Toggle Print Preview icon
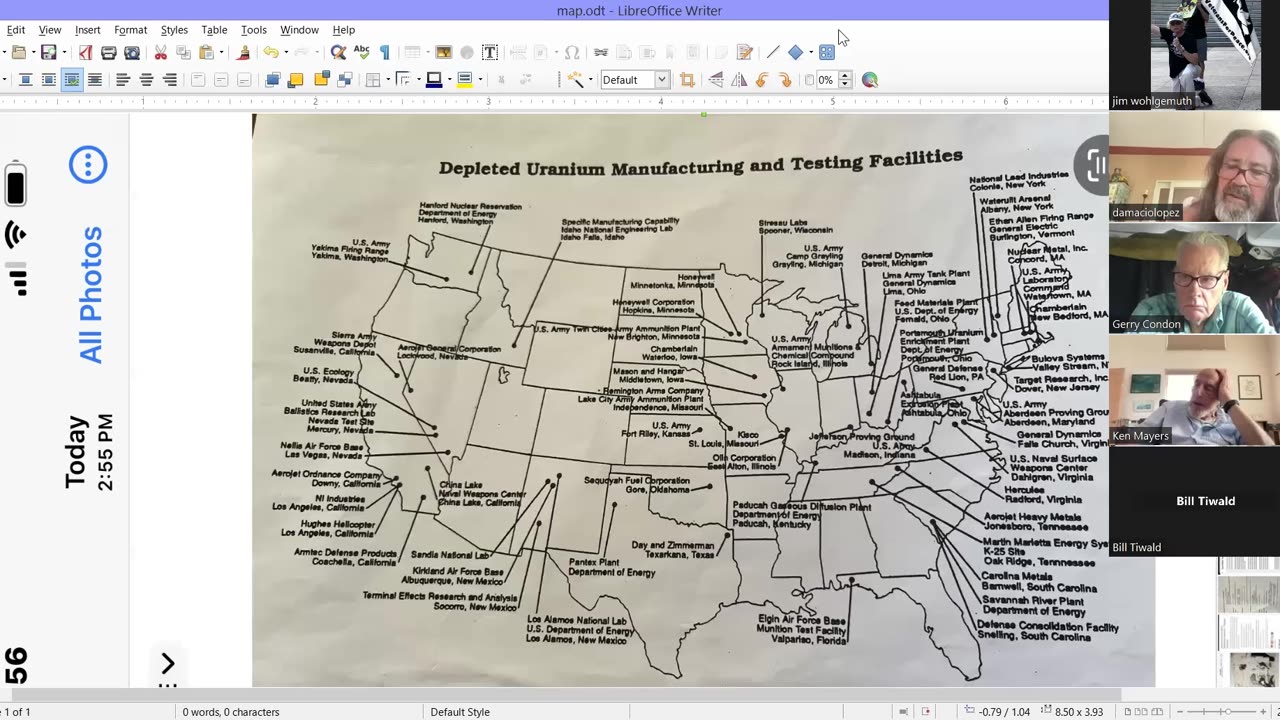The image size is (1280, 720). pos(132,53)
